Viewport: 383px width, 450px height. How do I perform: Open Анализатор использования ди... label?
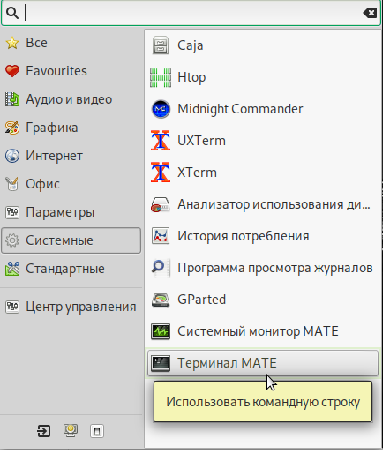(x=274, y=204)
